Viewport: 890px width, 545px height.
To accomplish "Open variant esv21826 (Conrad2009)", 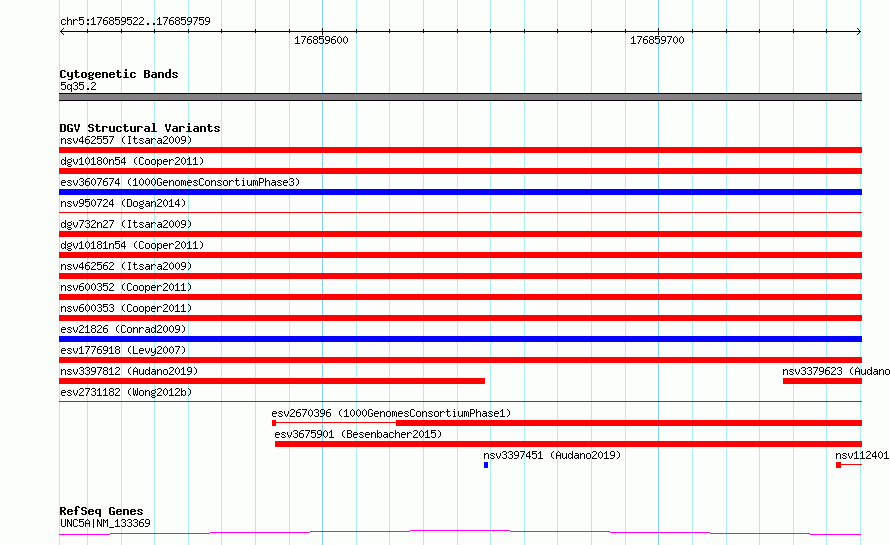I will pyautogui.click(x=123, y=329).
